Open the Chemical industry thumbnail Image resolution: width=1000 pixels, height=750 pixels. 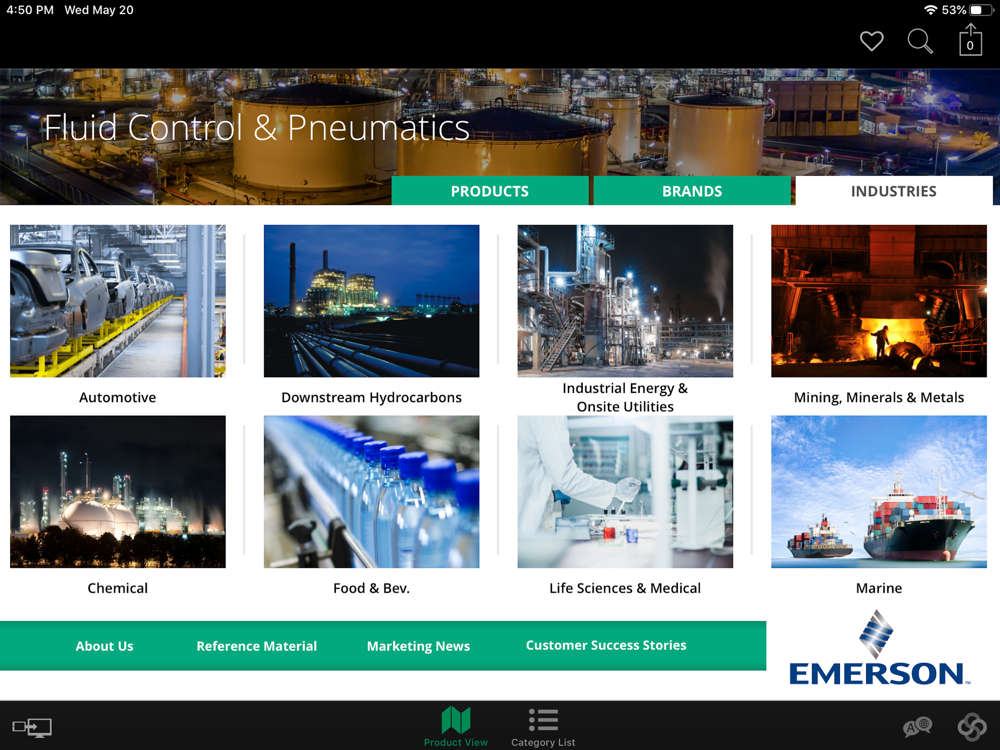(118, 492)
